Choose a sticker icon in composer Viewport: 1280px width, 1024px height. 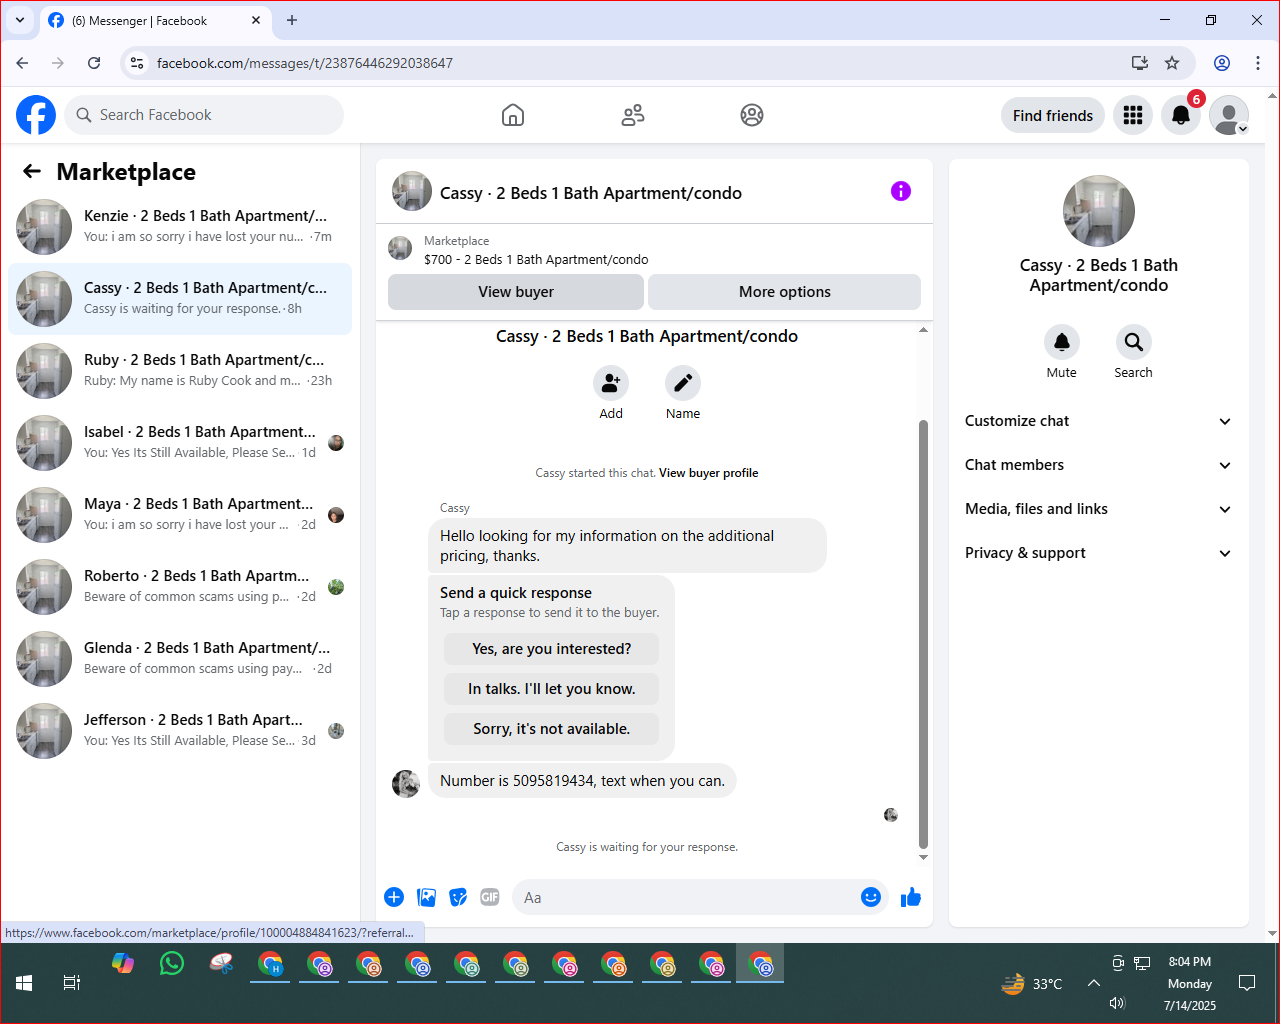[x=458, y=897]
